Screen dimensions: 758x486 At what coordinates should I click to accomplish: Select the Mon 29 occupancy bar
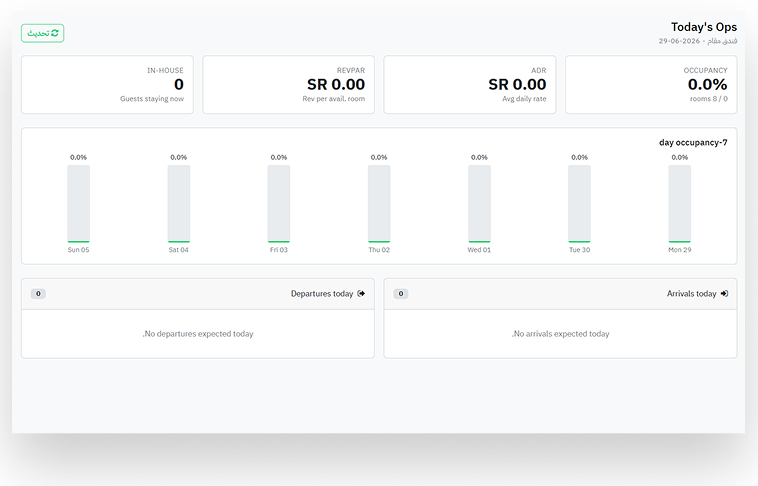(x=680, y=204)
